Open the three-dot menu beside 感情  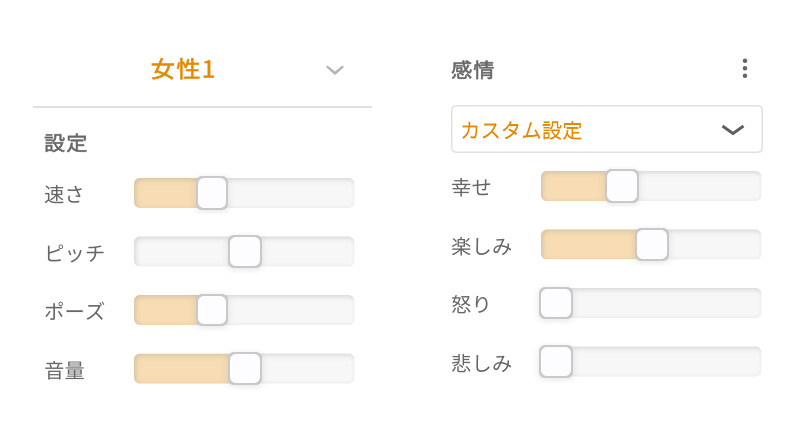coord(744,69)
